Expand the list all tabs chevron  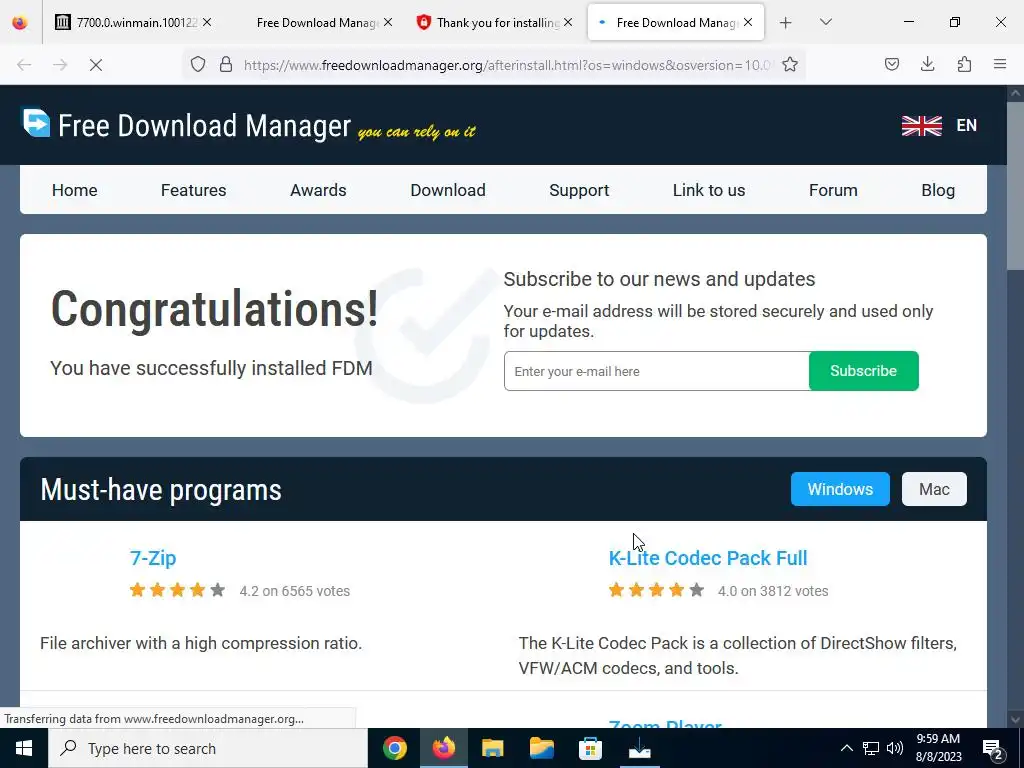(825, 22)
